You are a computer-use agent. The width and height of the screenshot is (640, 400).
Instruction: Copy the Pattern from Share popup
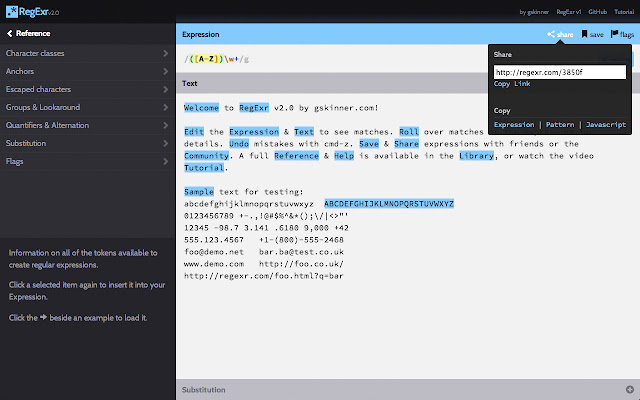560,125
